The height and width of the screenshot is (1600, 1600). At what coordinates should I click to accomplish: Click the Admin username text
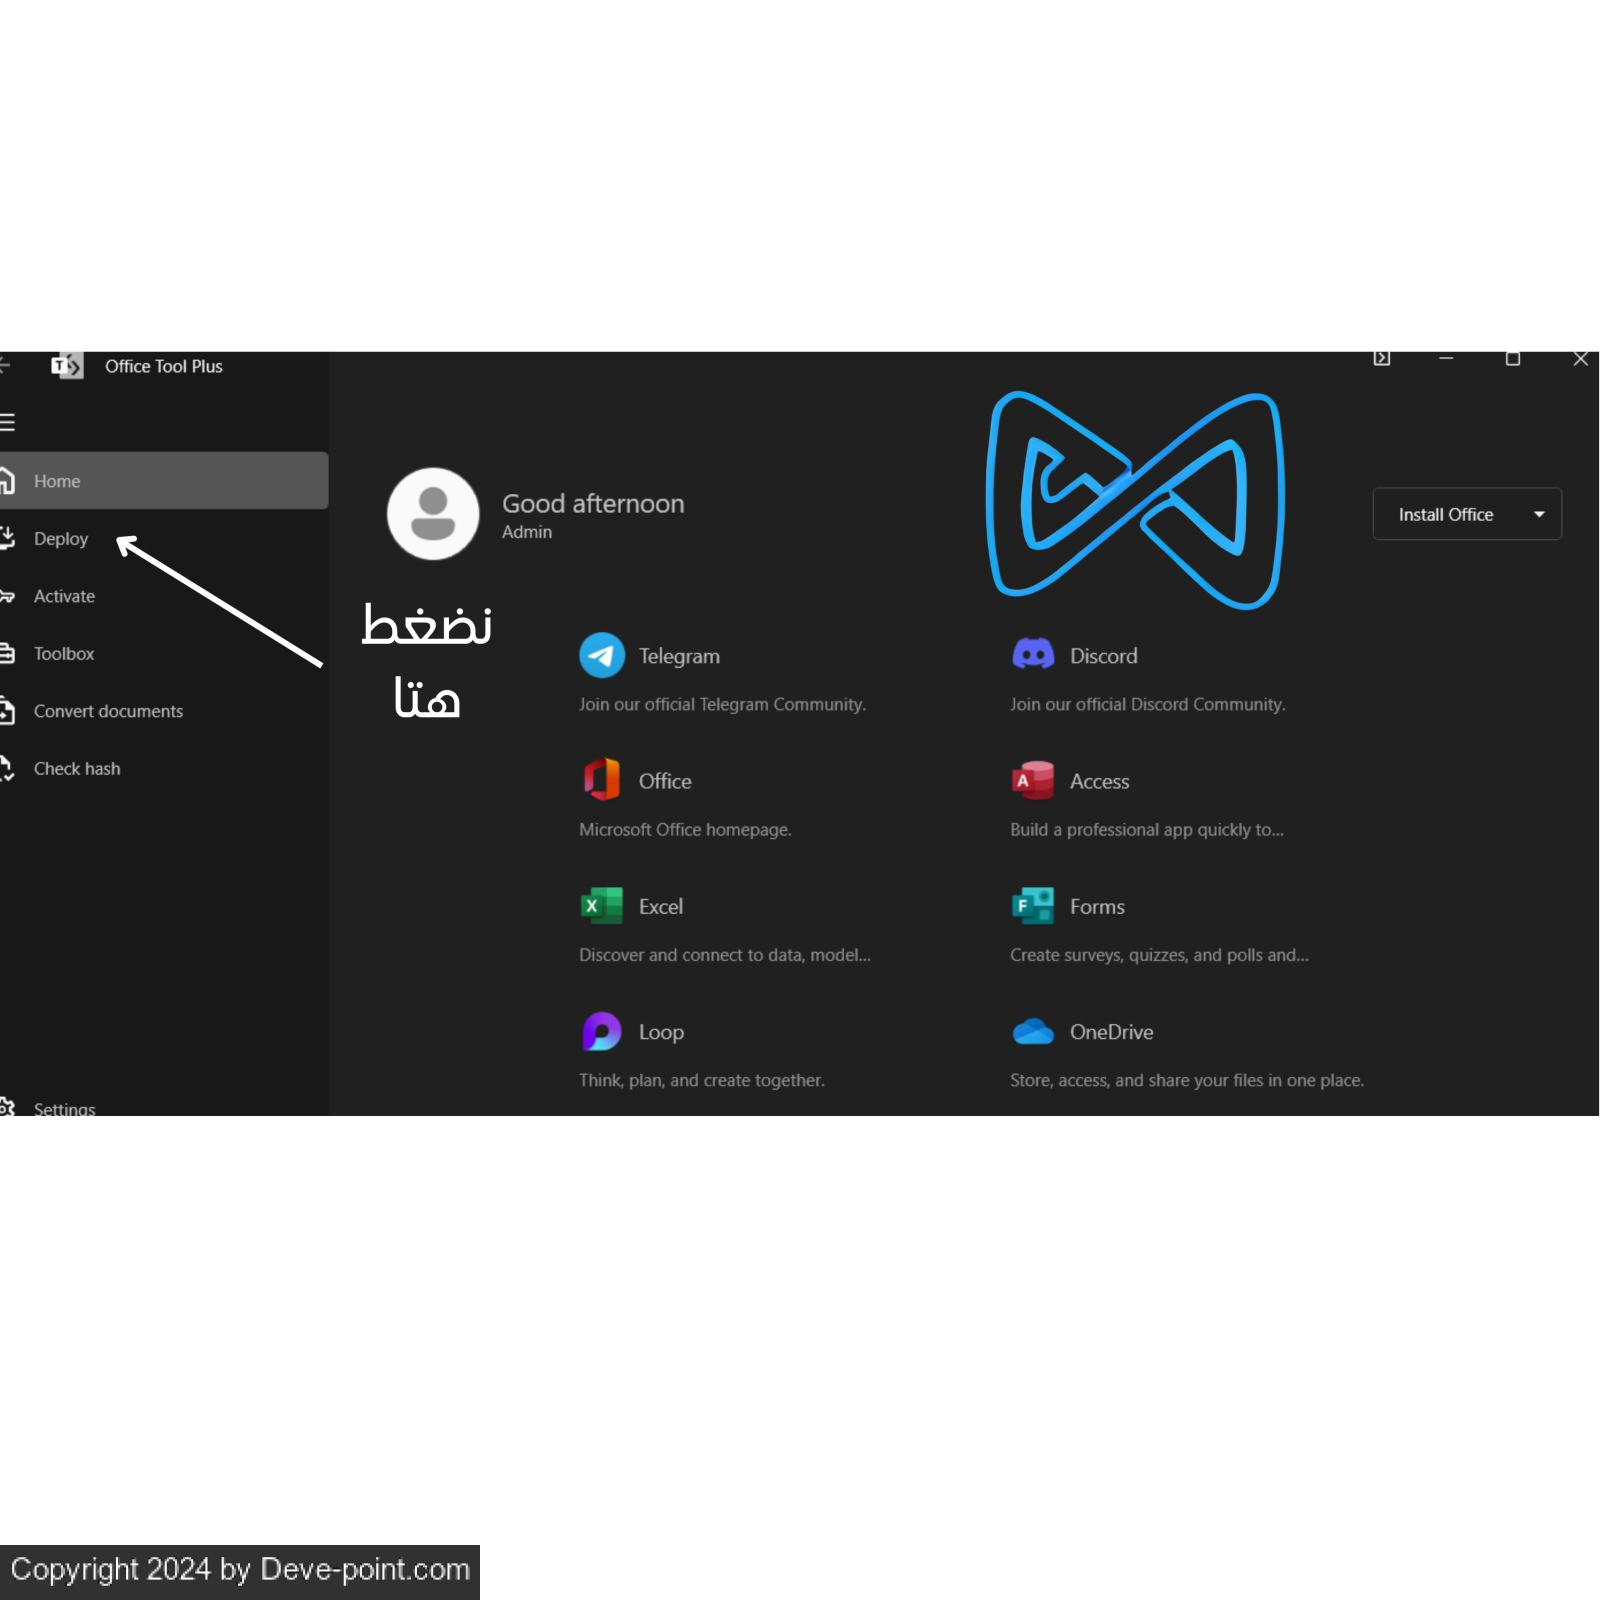pos(527,533)
